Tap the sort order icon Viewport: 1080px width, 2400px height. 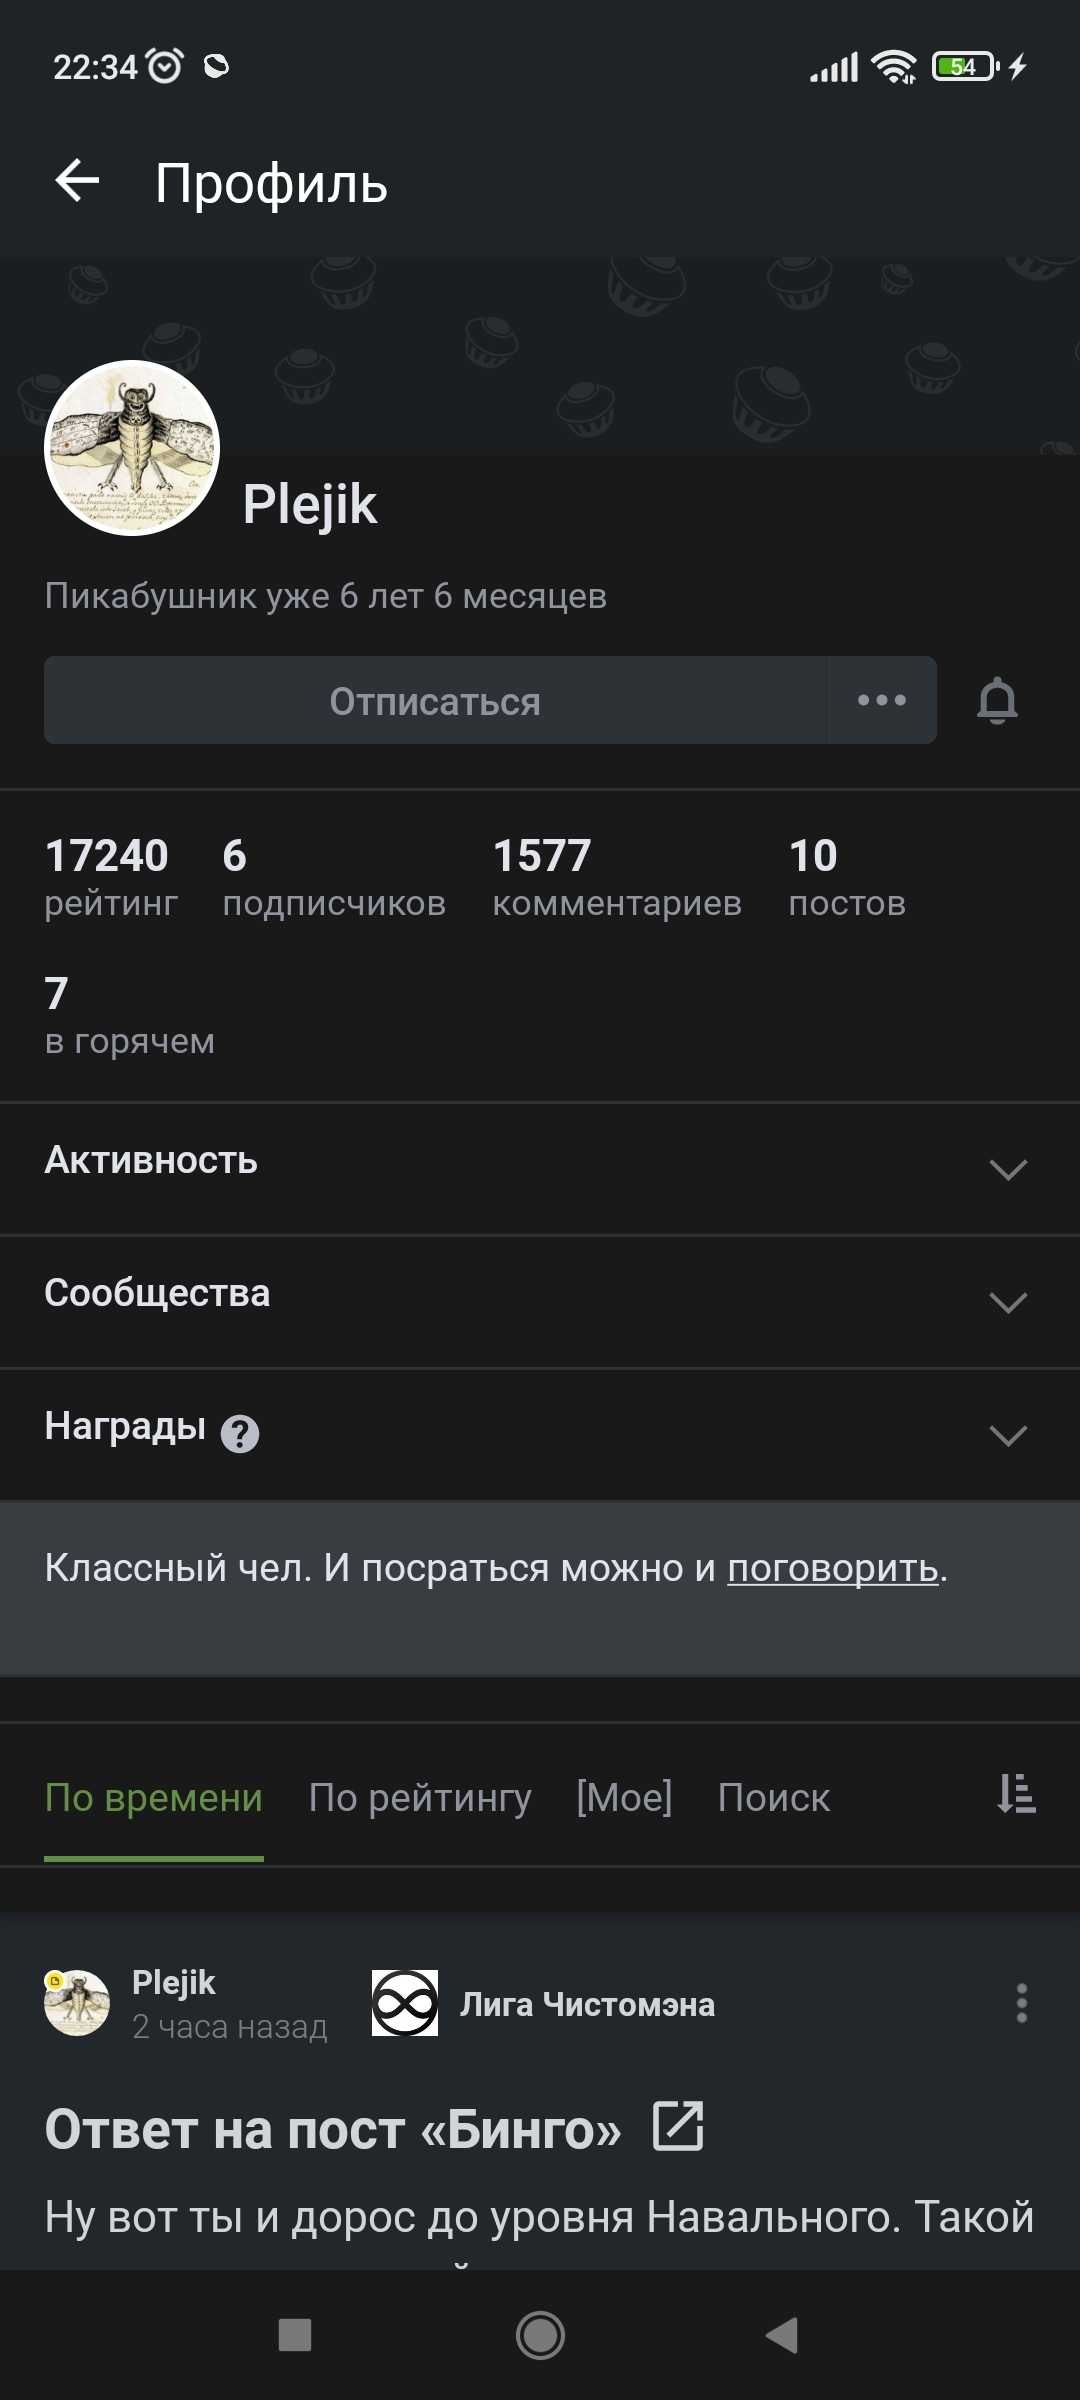pyautogui.click(x=1016, y=1794)
